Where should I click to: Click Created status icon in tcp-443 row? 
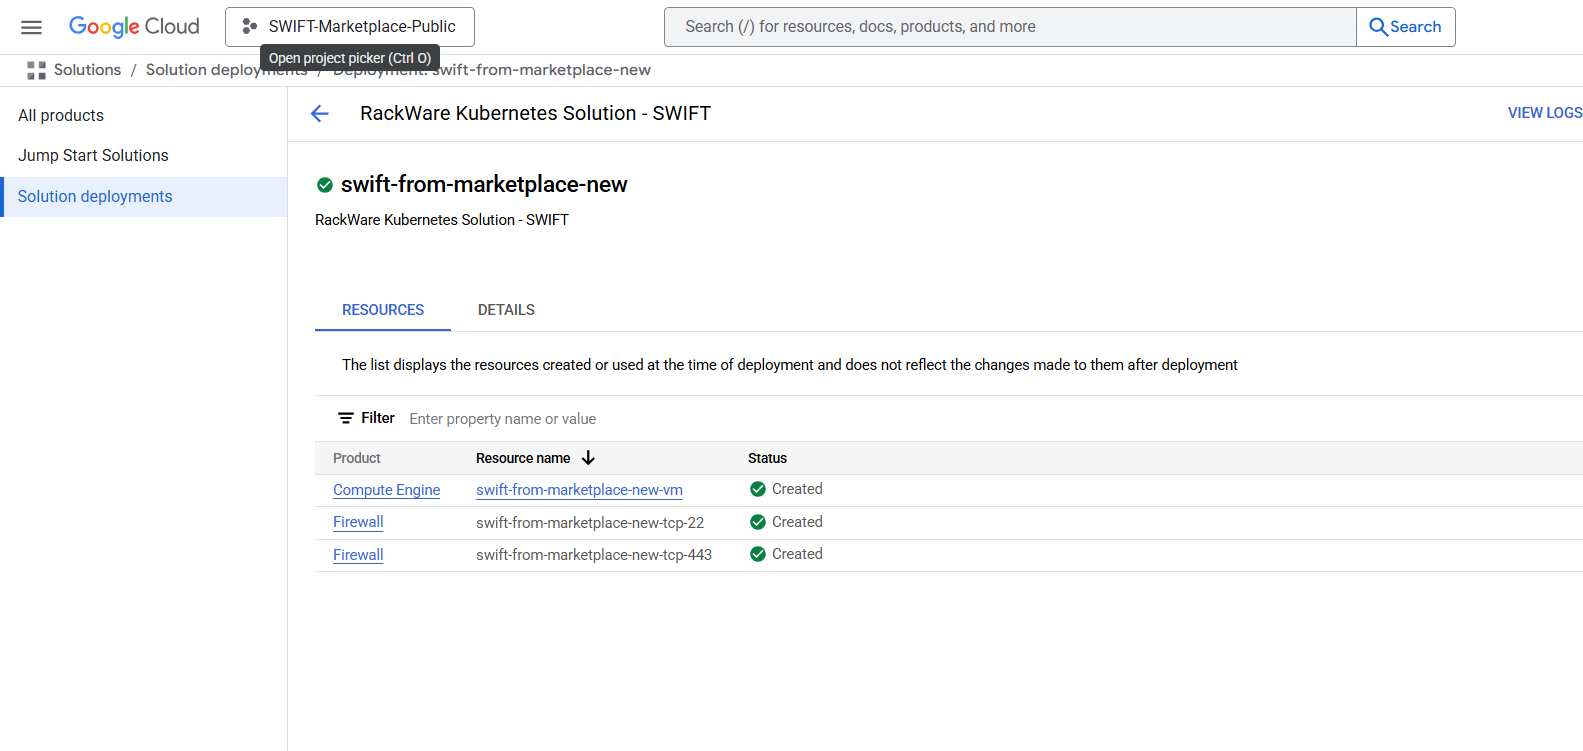pyautogui.click(x=758, y=554)
